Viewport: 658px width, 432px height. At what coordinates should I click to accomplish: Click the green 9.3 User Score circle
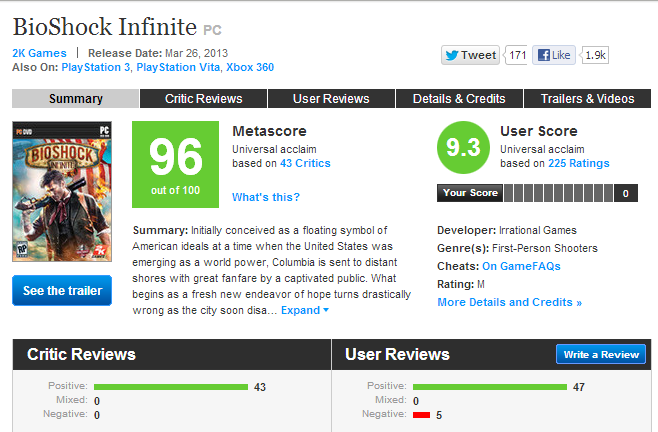[x=463, y=147]
